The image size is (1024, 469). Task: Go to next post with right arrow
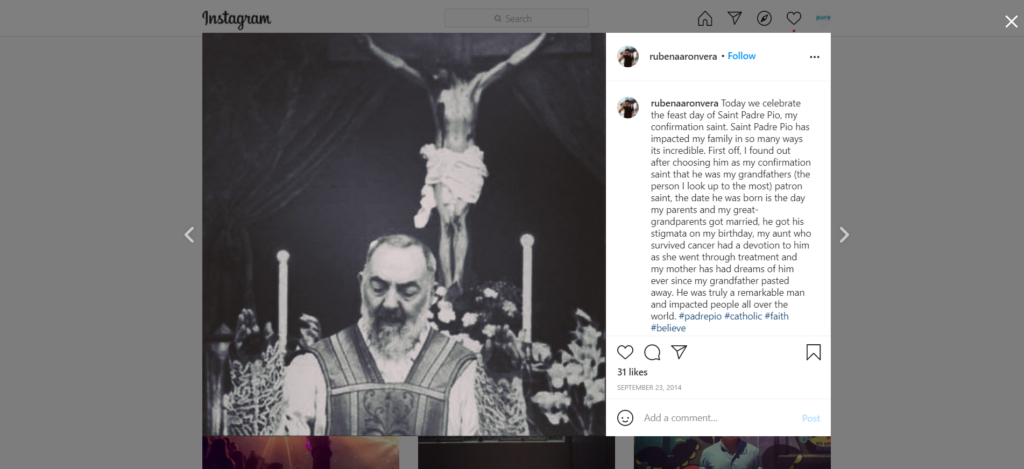(844, 234)
